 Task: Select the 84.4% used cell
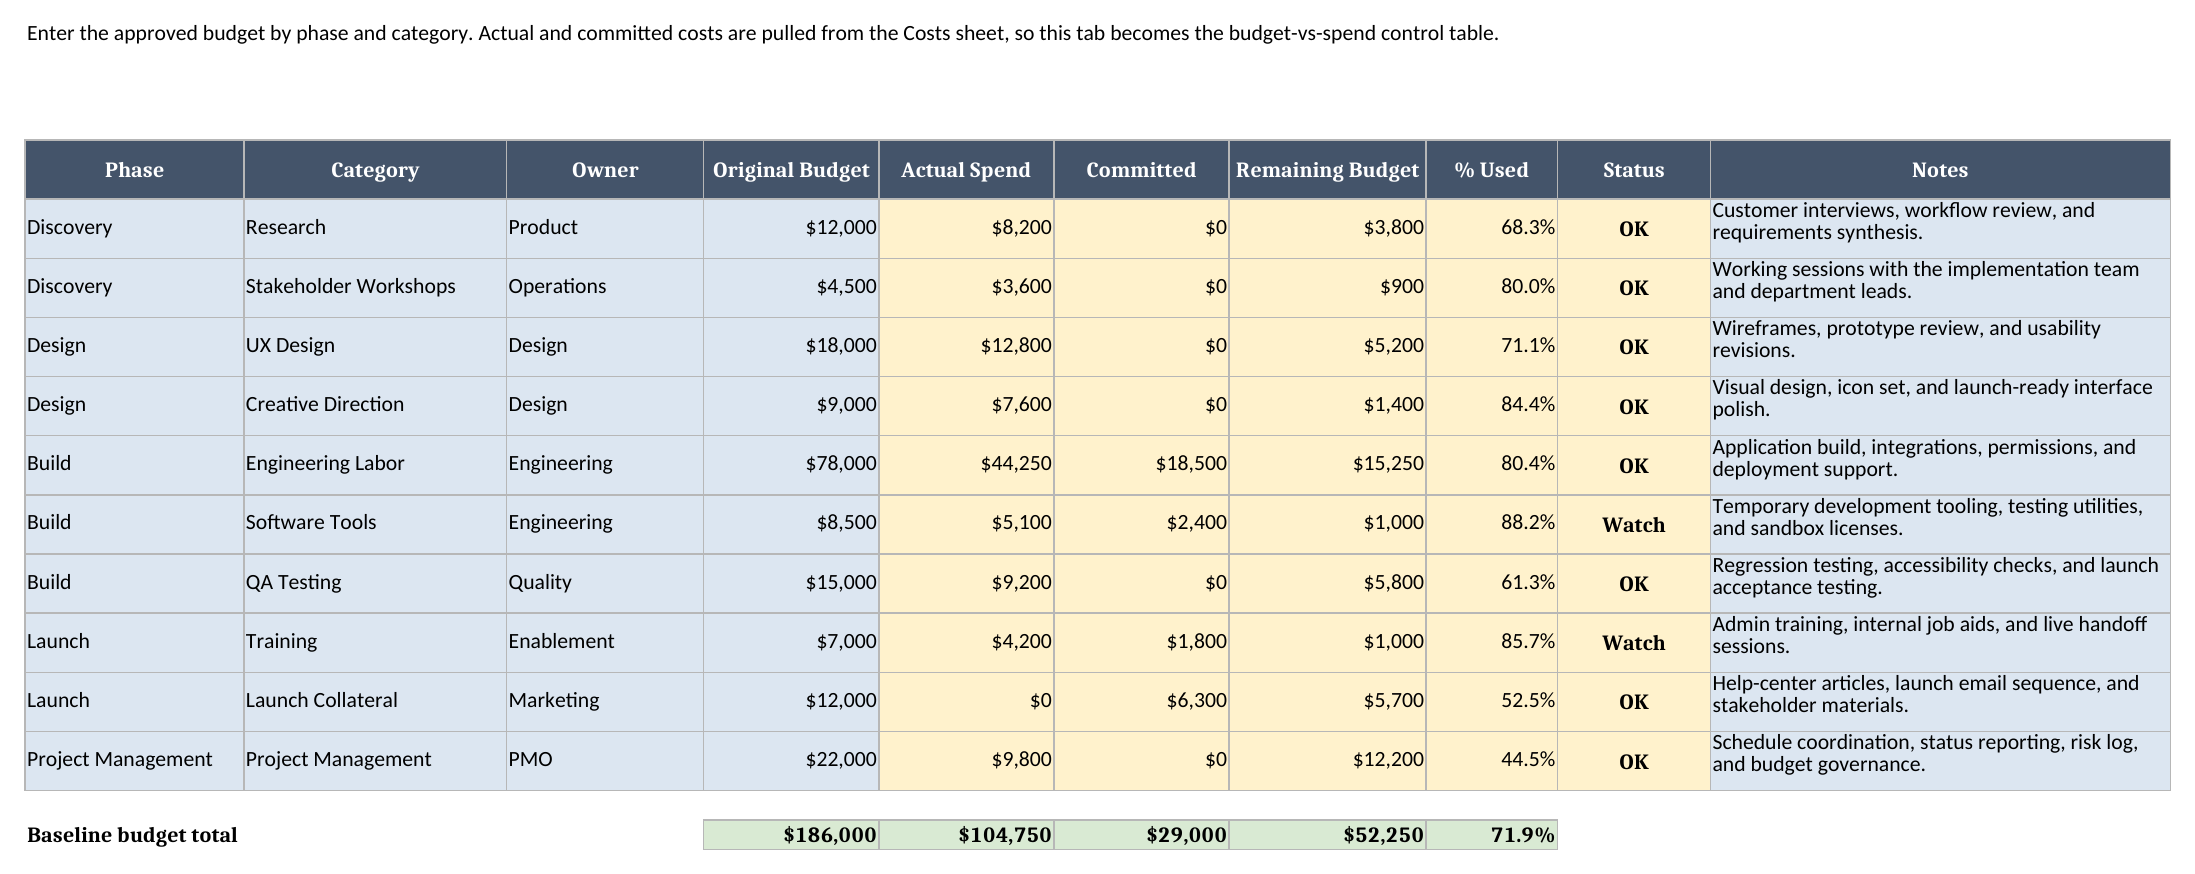pyautogui.click(x=1492, y=405)
